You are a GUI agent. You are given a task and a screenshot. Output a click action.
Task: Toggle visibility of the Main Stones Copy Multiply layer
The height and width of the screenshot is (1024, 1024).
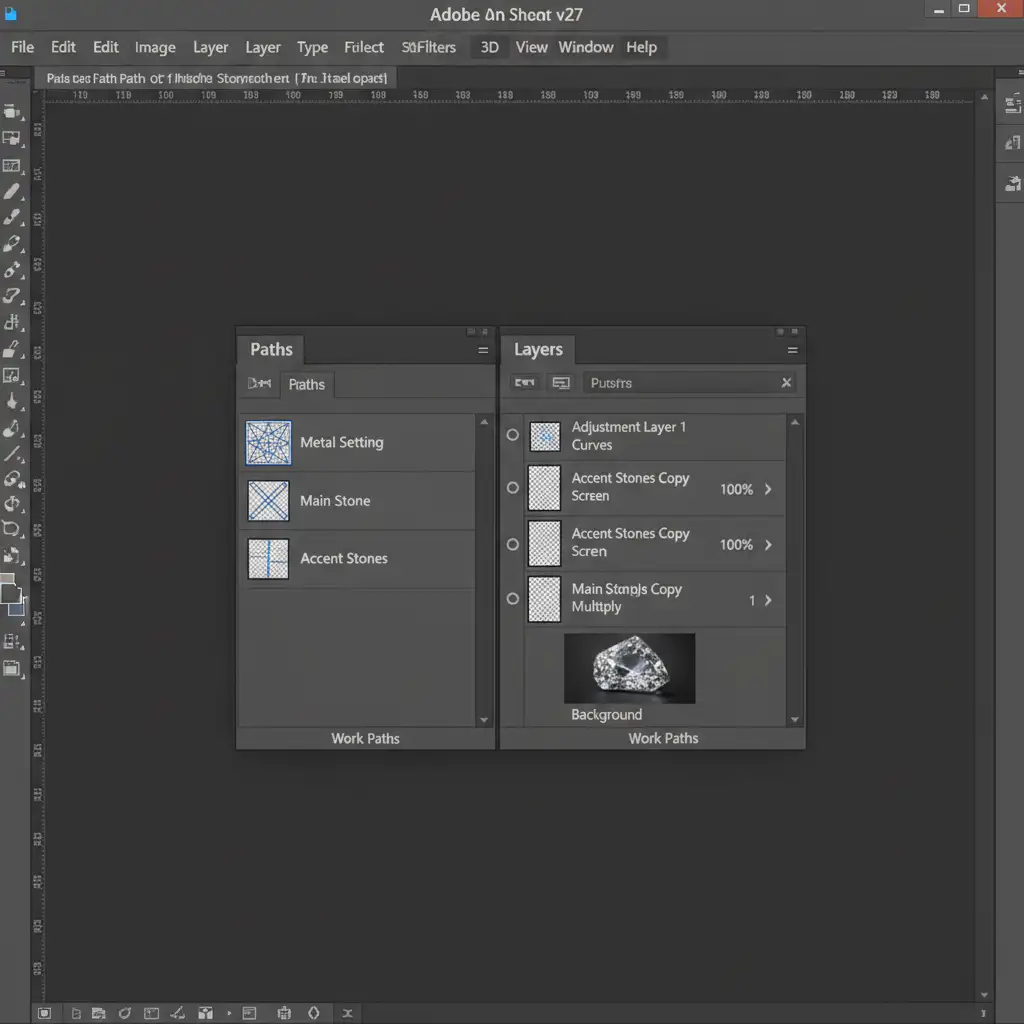pyautogui.click(x=513, y=599)
